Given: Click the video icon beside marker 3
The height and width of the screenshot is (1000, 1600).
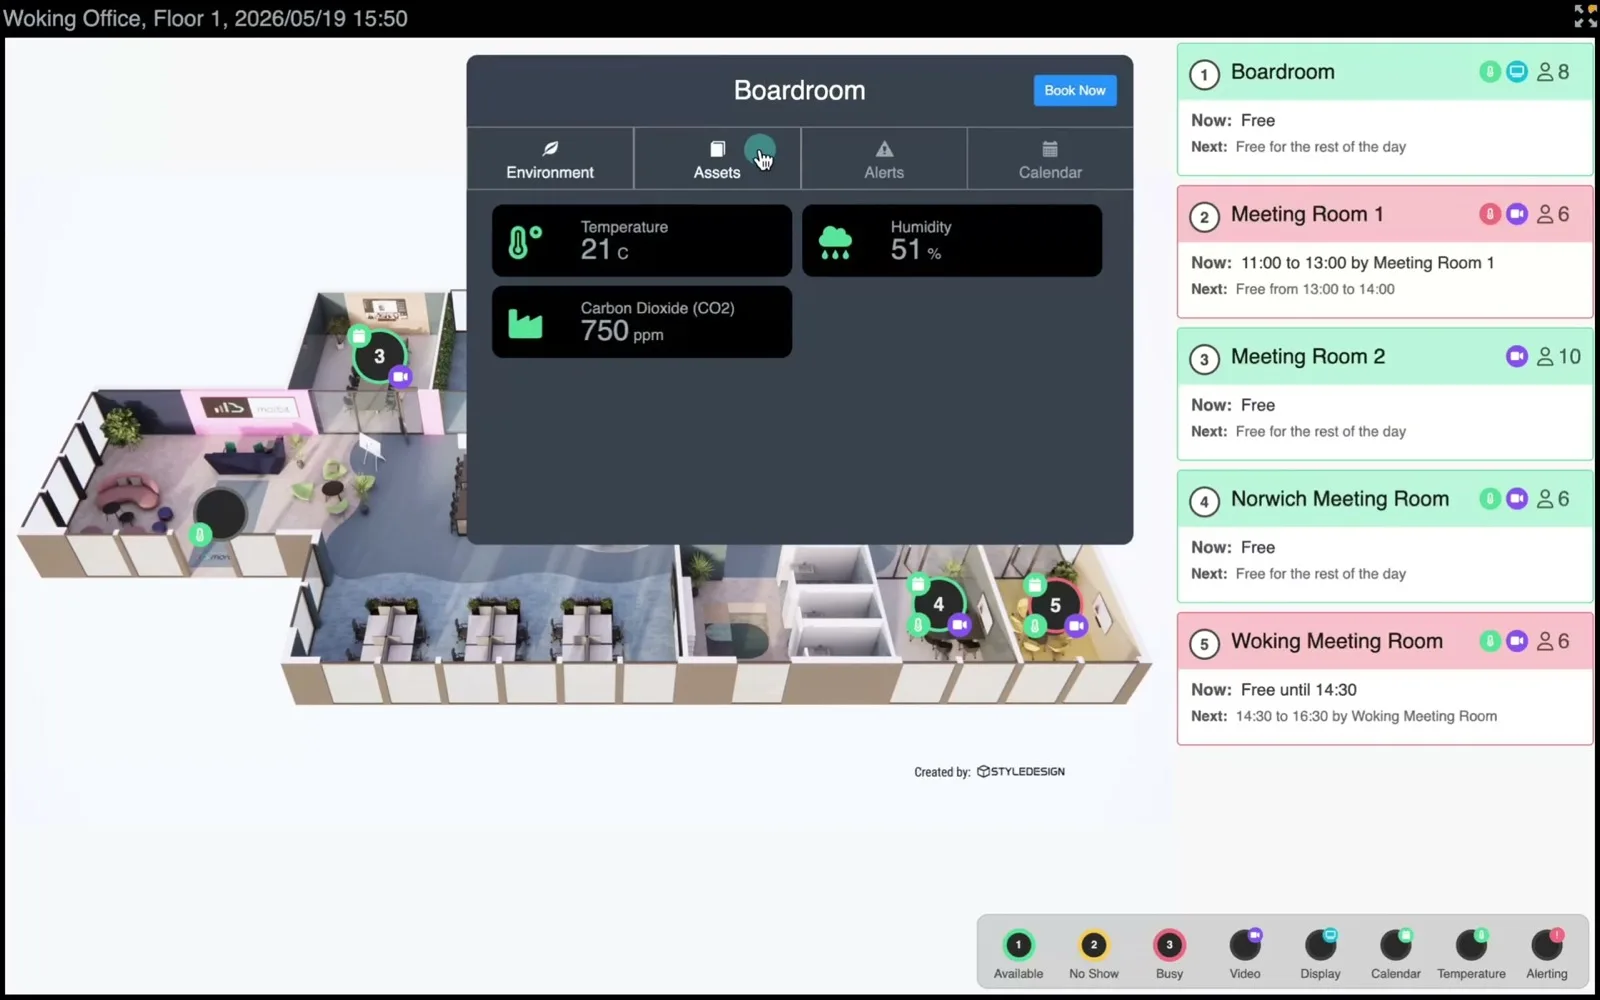Looking at the screenshot, I should click(401, 377).
